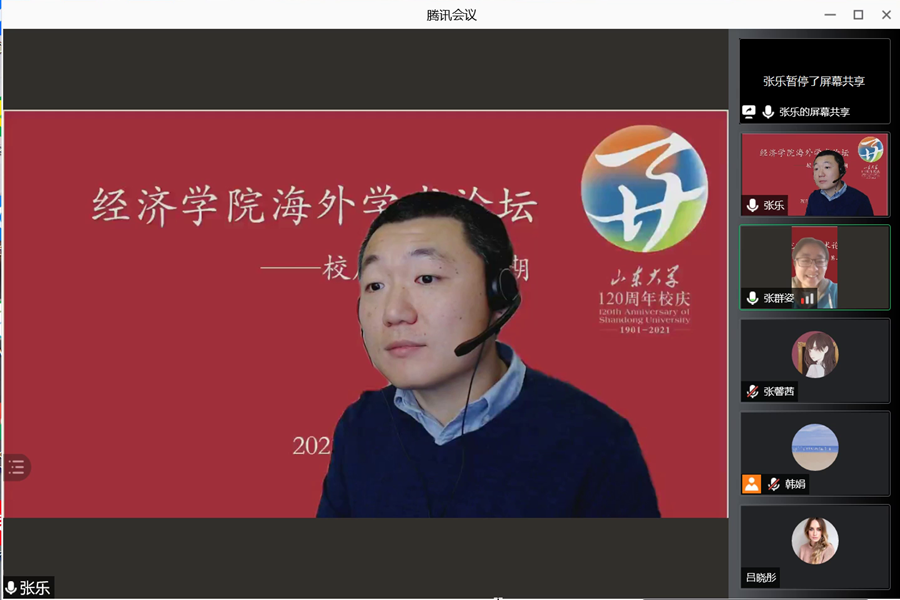Click the microphone icon beside 张乐 at bottom-left

click(x=11, y=588)
